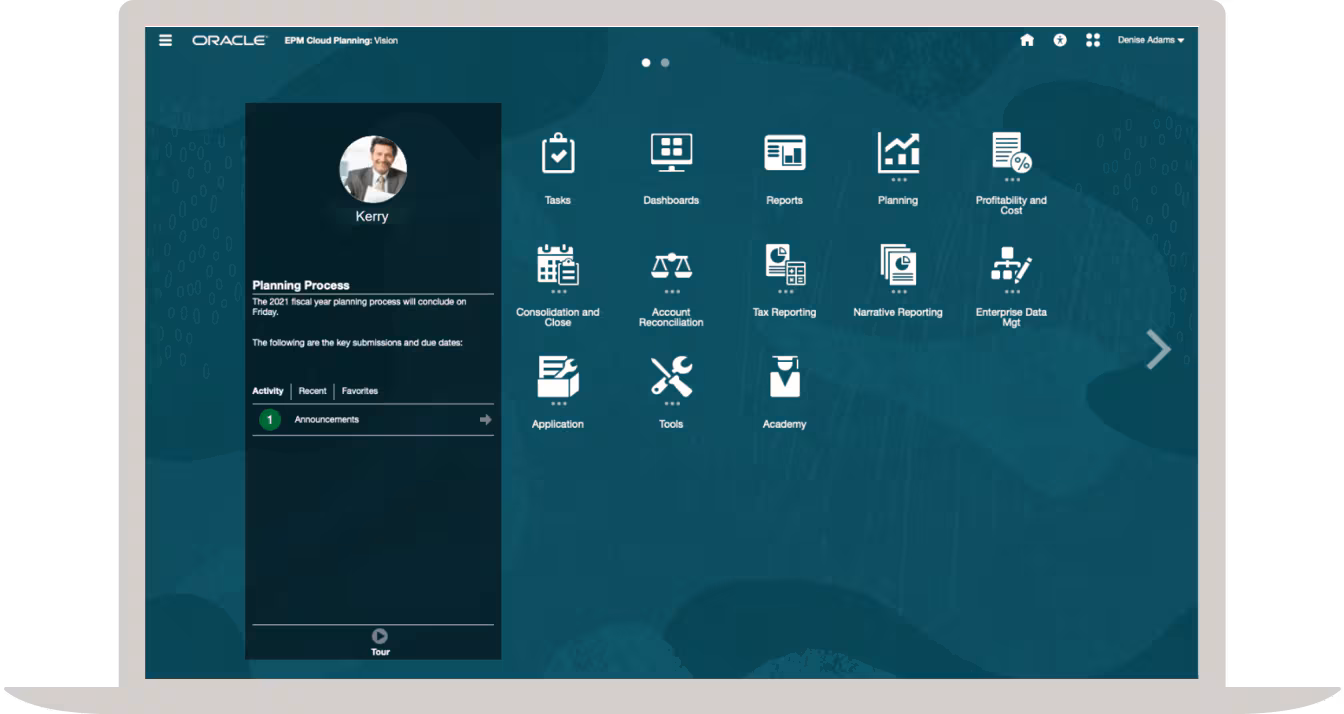
Task: Open Profitability and Cost
Action: (1010, 151)
